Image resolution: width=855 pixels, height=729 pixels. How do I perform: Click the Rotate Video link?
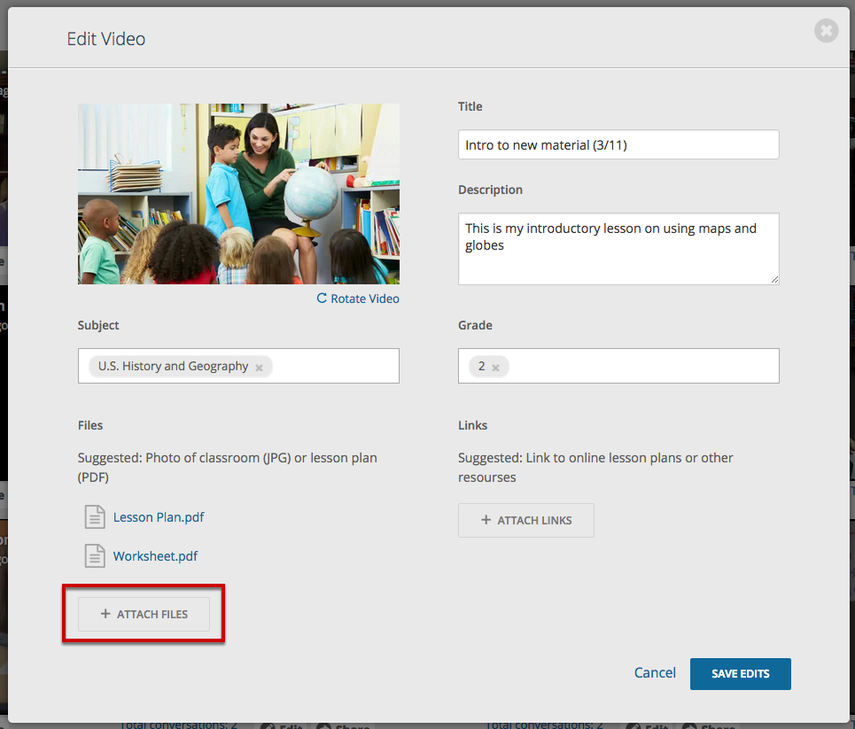pos(358,299)
